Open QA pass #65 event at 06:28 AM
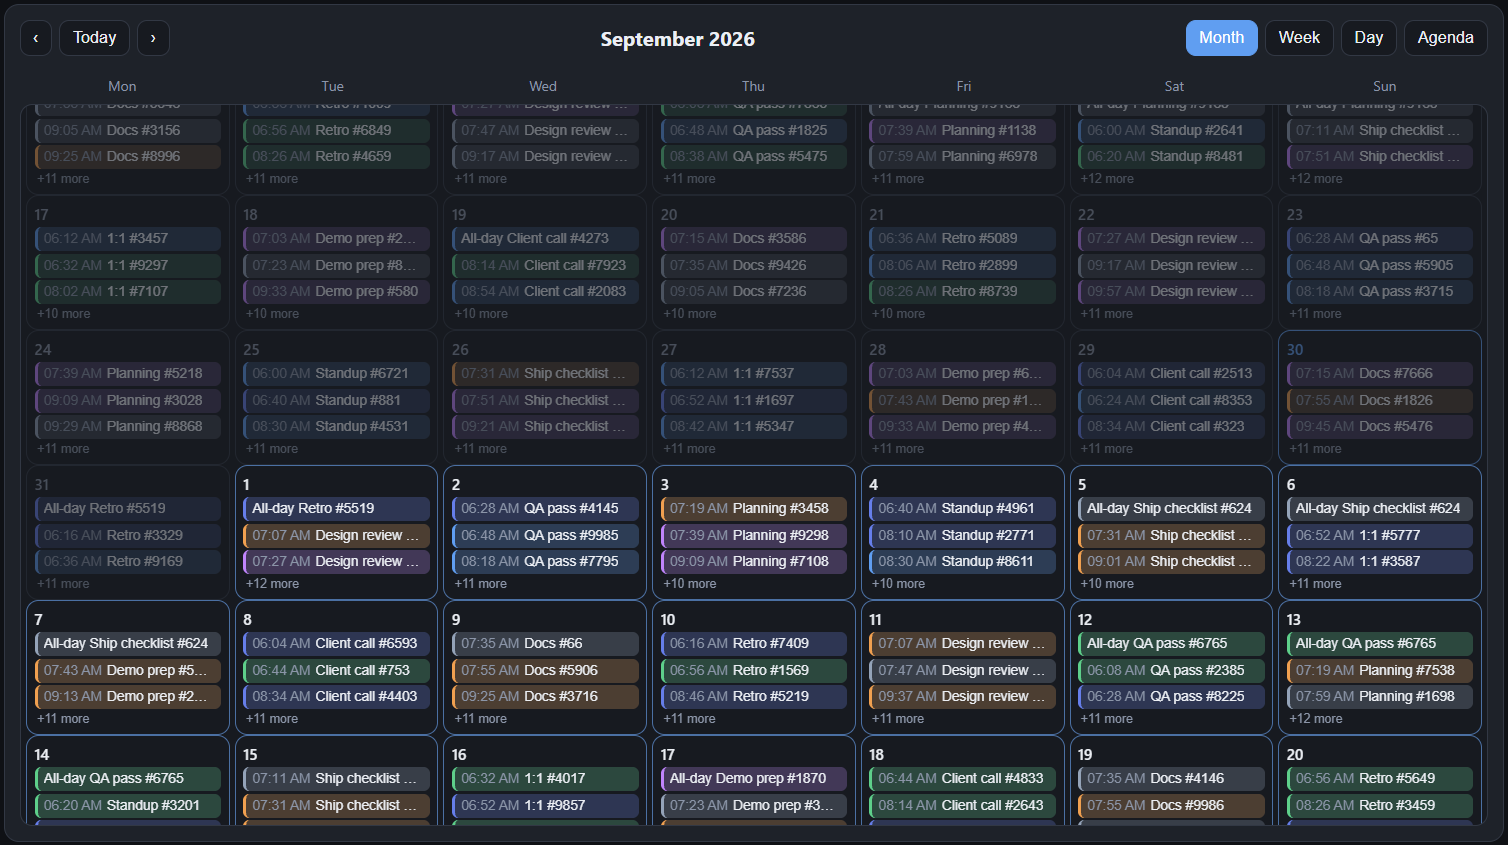The image size is (1508, 845). point(1380,238)
